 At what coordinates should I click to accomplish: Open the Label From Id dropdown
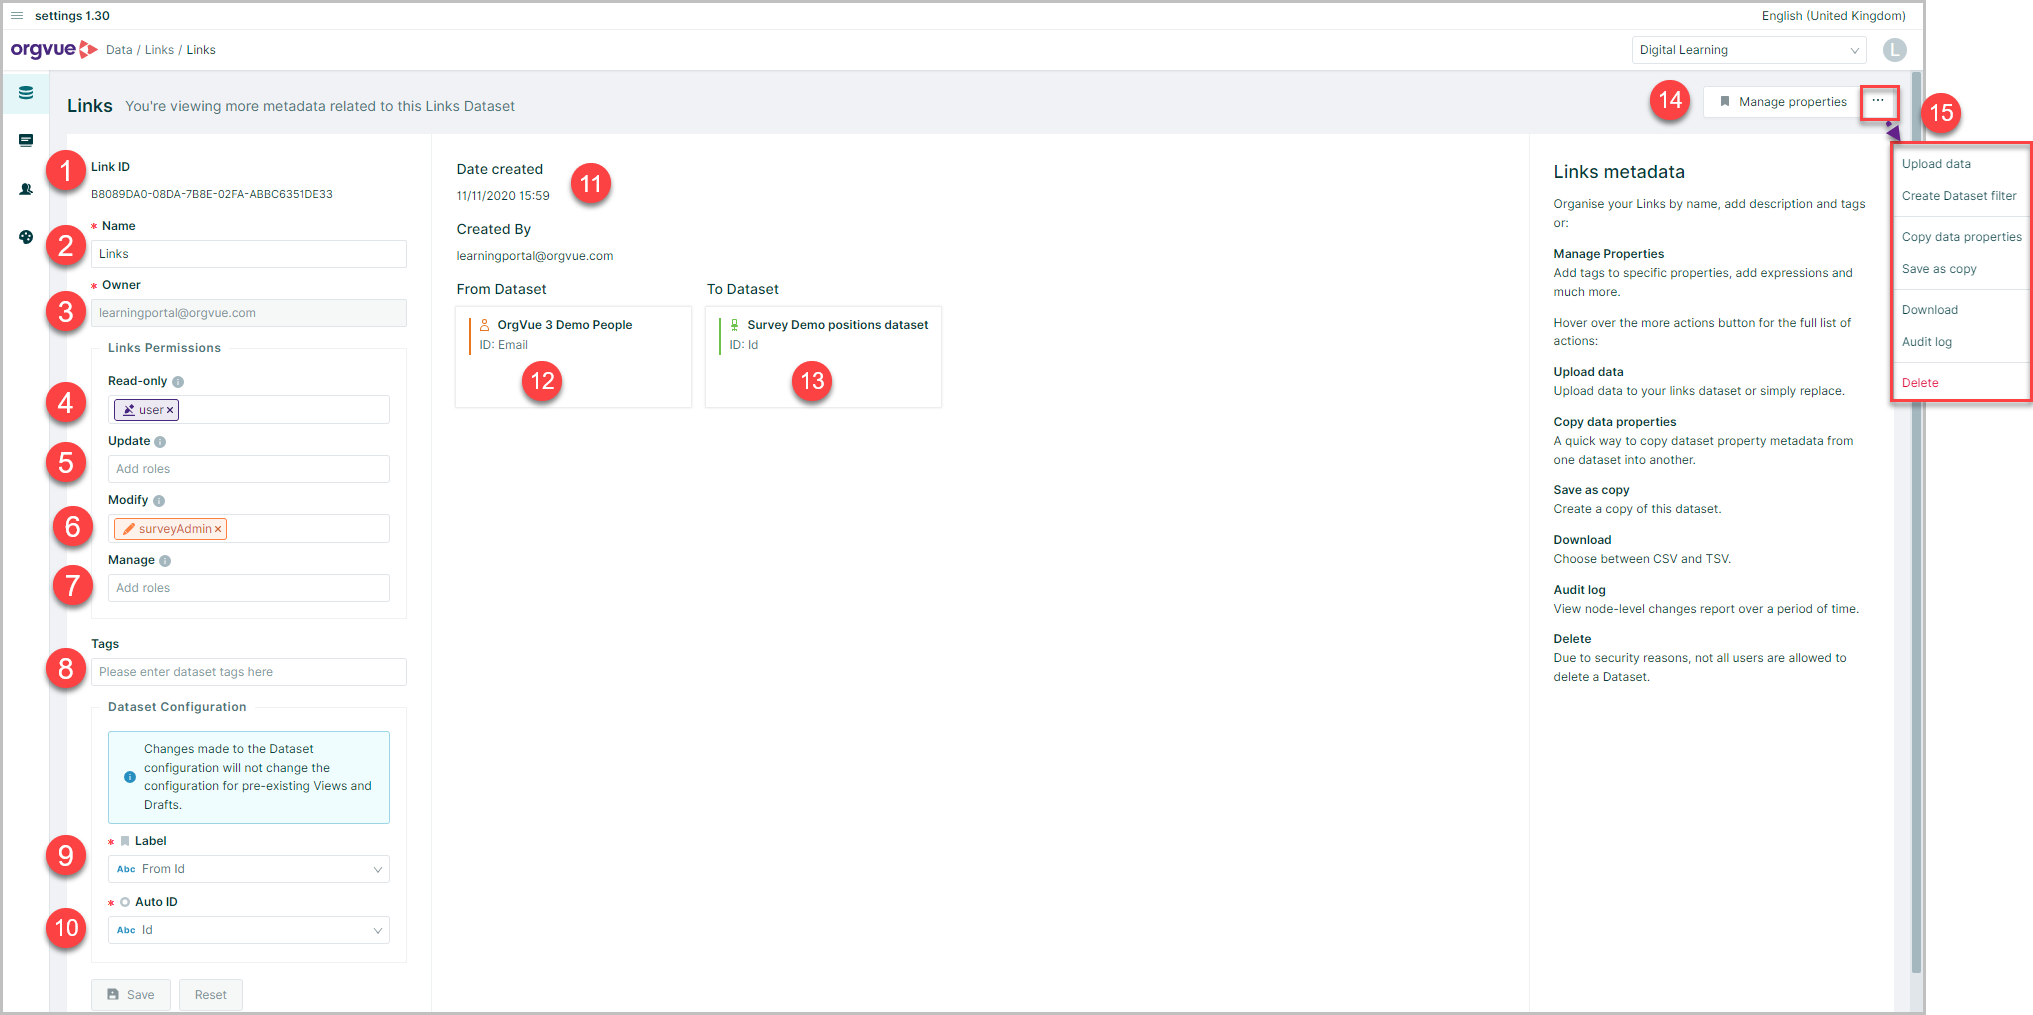[249, 869]
